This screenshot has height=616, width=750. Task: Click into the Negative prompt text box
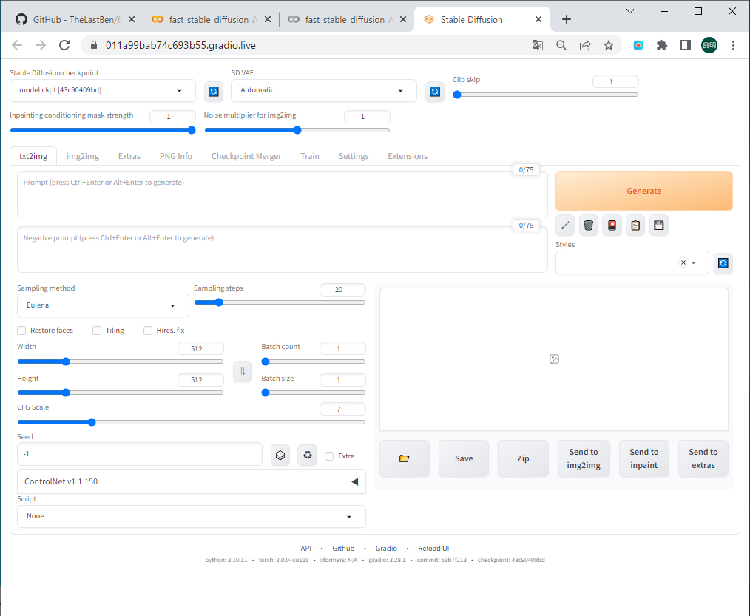pos(282,250)
